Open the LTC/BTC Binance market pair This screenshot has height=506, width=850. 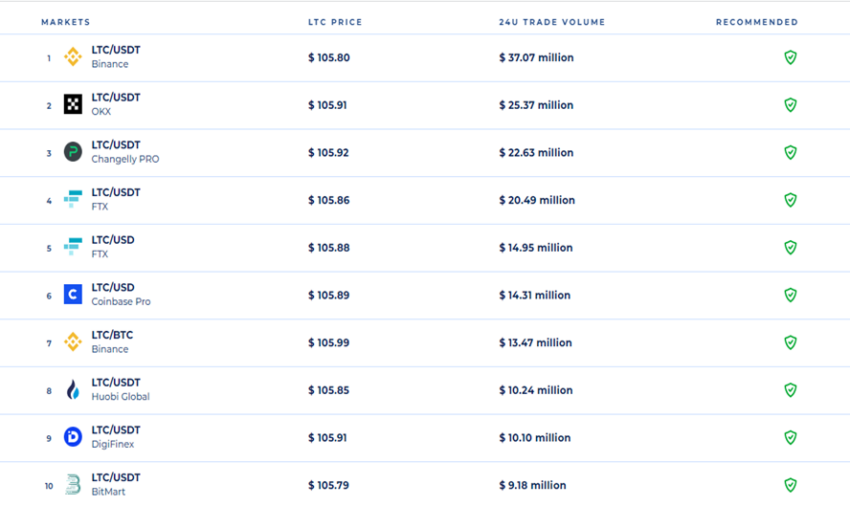click(x=112, y=335)
